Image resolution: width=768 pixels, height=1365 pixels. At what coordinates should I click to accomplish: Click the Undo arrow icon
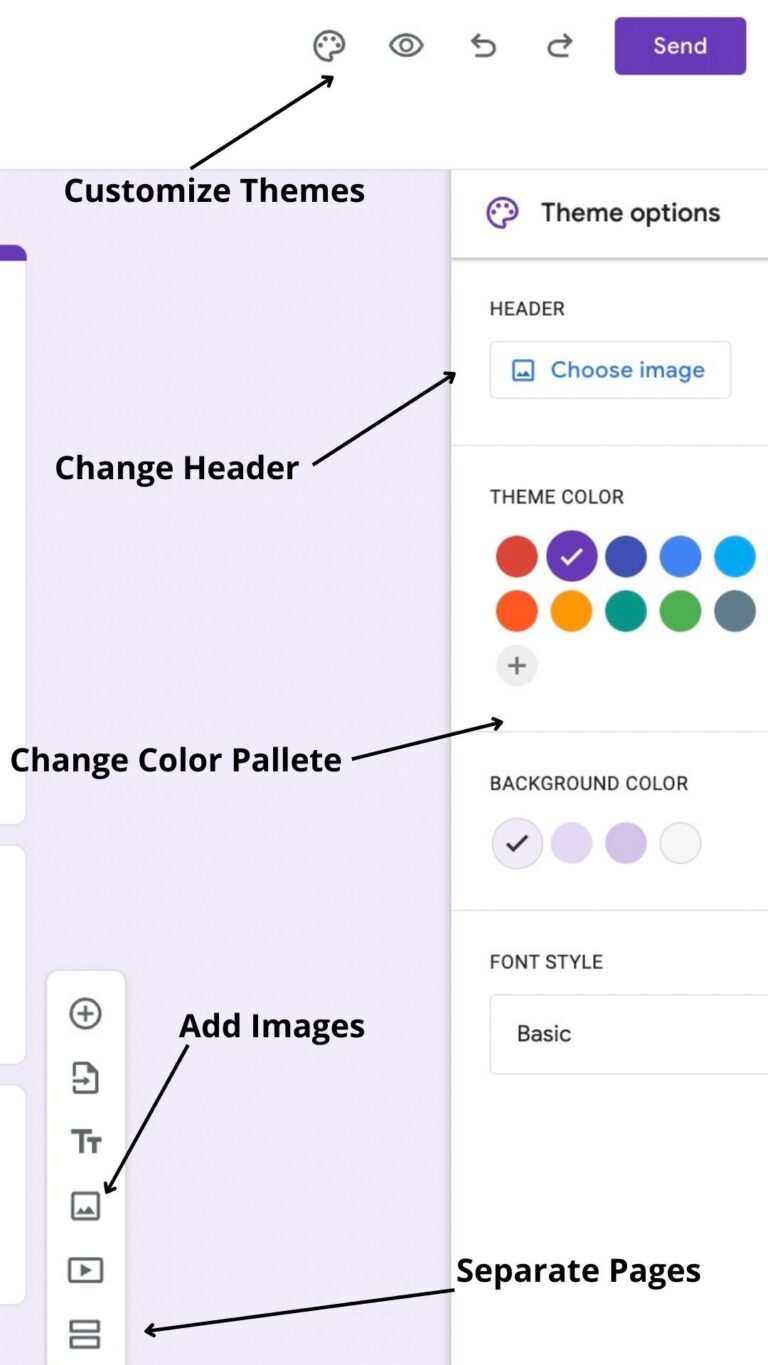tap(483, 46)
